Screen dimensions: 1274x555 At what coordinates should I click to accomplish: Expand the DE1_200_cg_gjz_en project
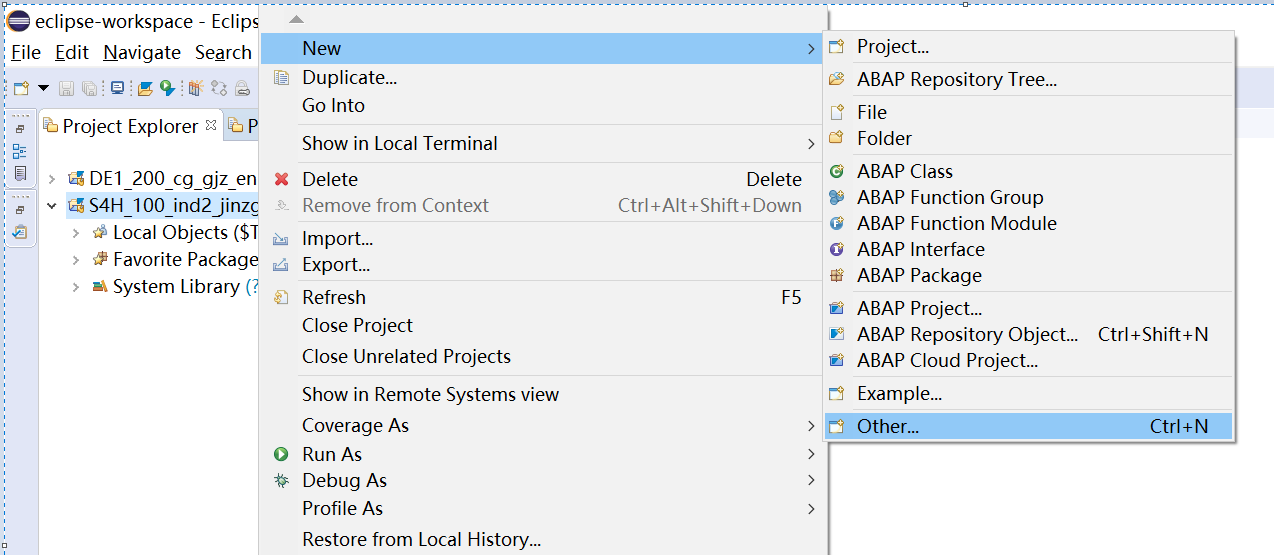point(52,179)
